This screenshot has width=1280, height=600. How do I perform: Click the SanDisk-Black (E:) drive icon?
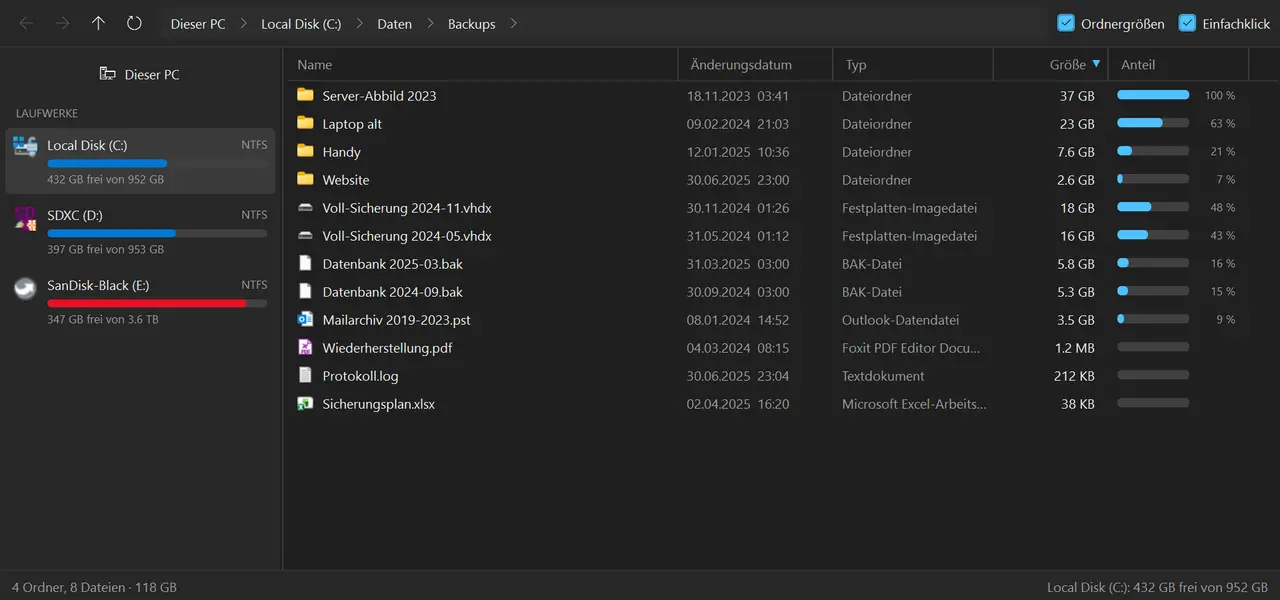coord(25,287)
